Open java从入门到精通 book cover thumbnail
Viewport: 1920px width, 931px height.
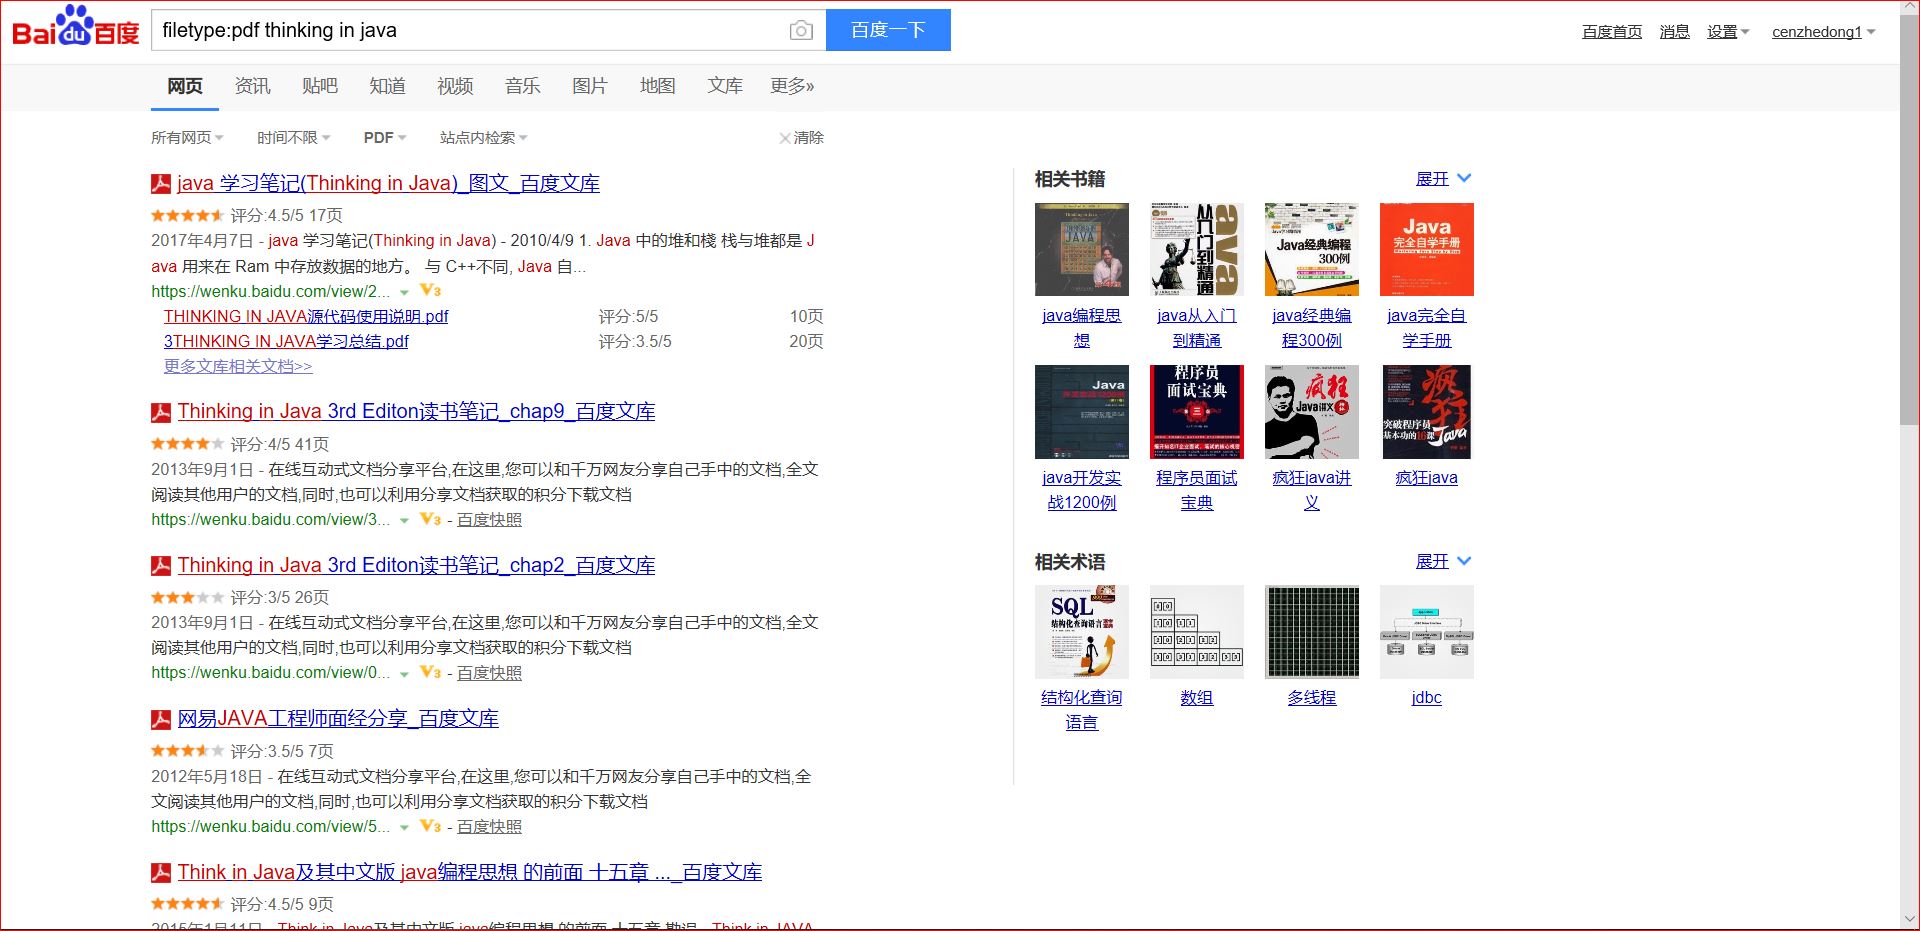coord(1197,249)
